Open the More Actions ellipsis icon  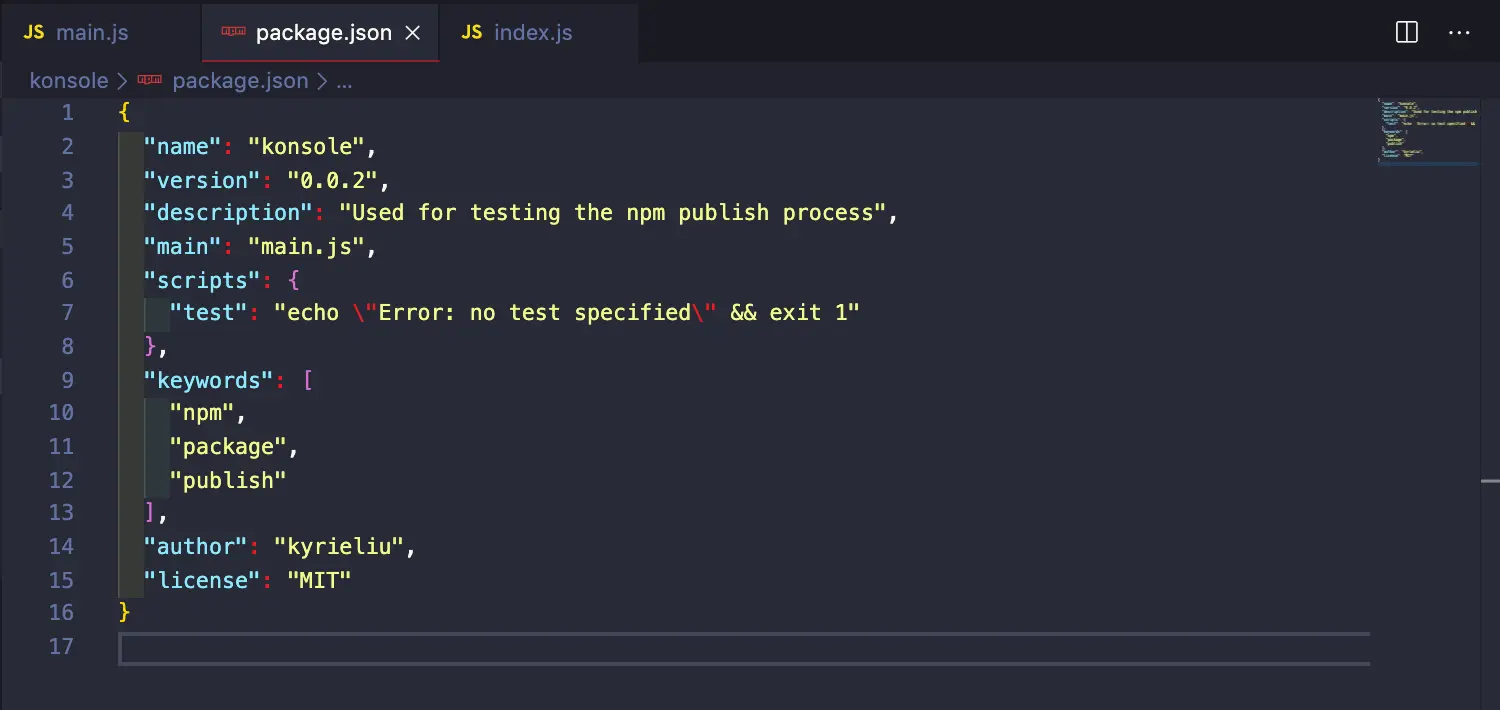(1460, 32)
